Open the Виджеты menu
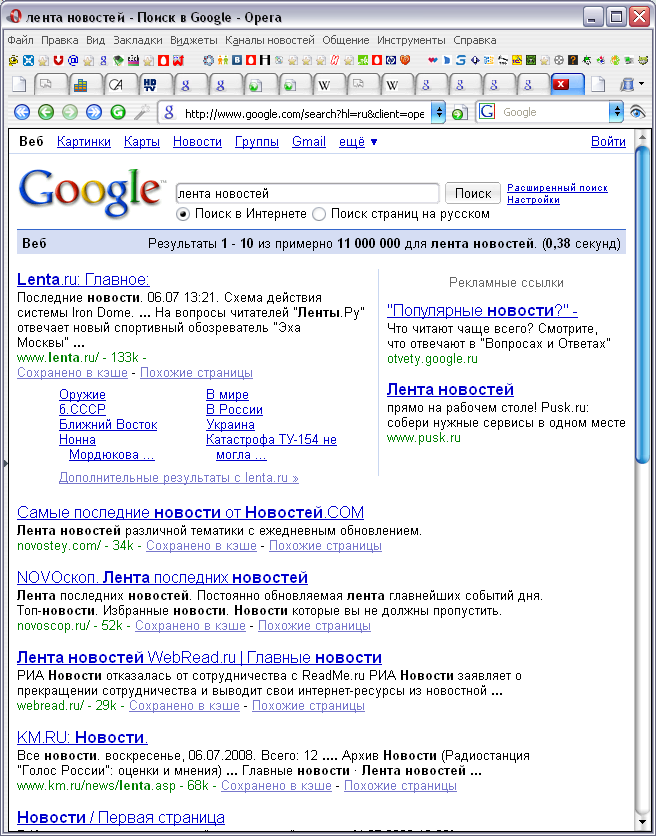The height and width of the screenshot is (836, 656). click(x=194, y=40)
